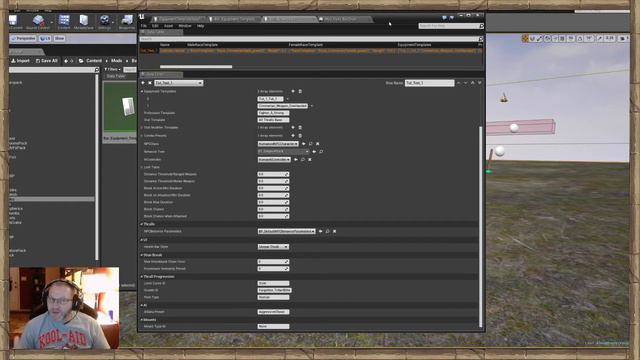Use selected asset for NPC Behavior Parameters
Screen dimensions: 640x360
click(320, 231)
